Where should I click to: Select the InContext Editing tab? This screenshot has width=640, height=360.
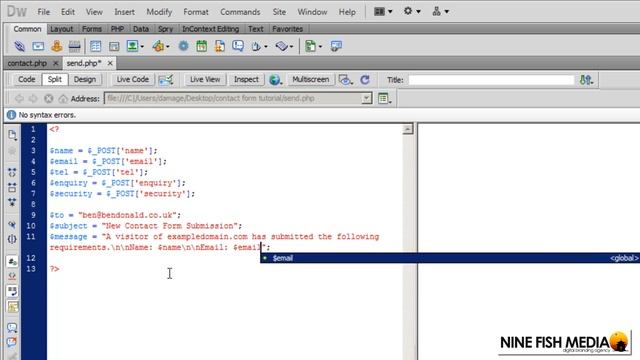210,29
